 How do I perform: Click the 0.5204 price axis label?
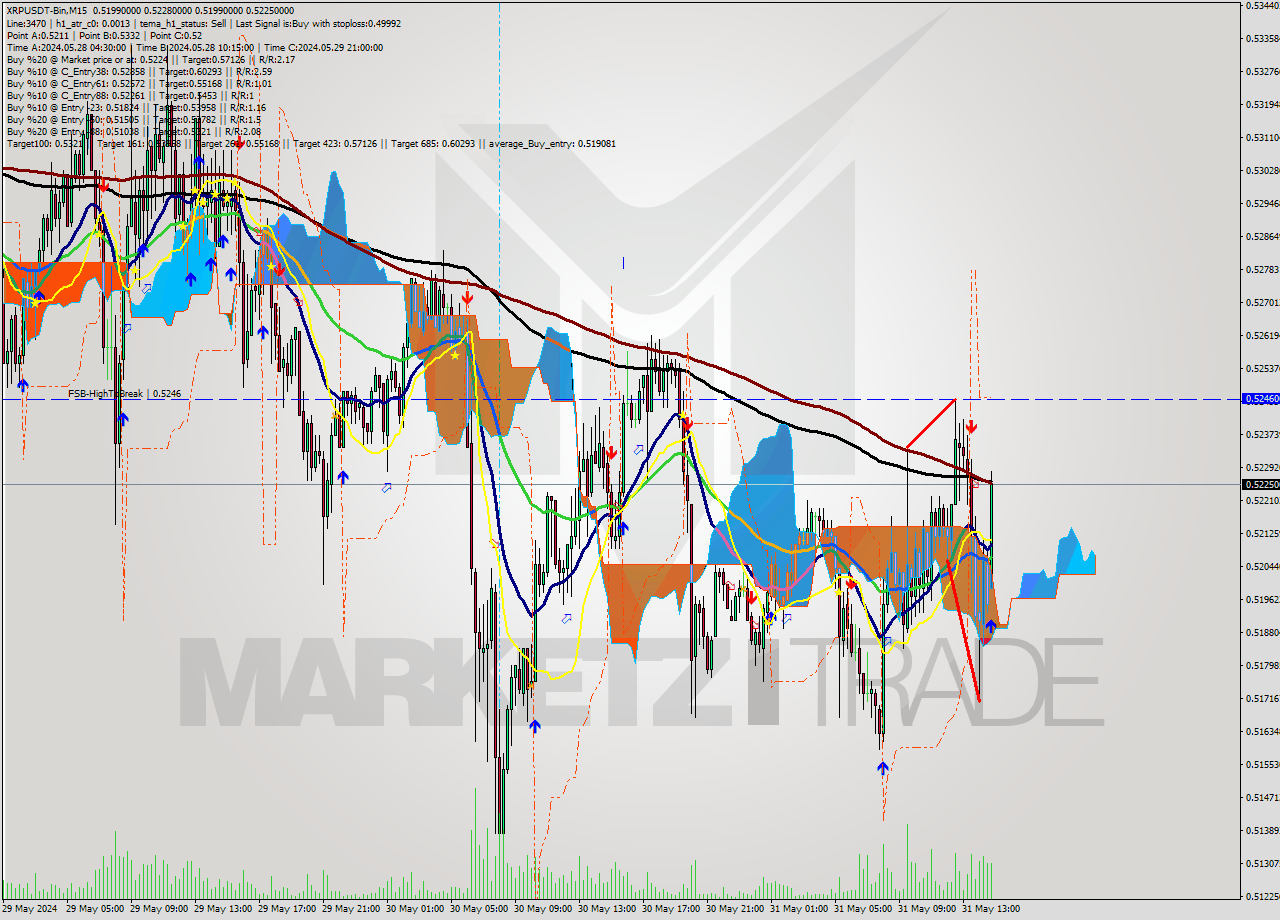(x=1262, y=566)
